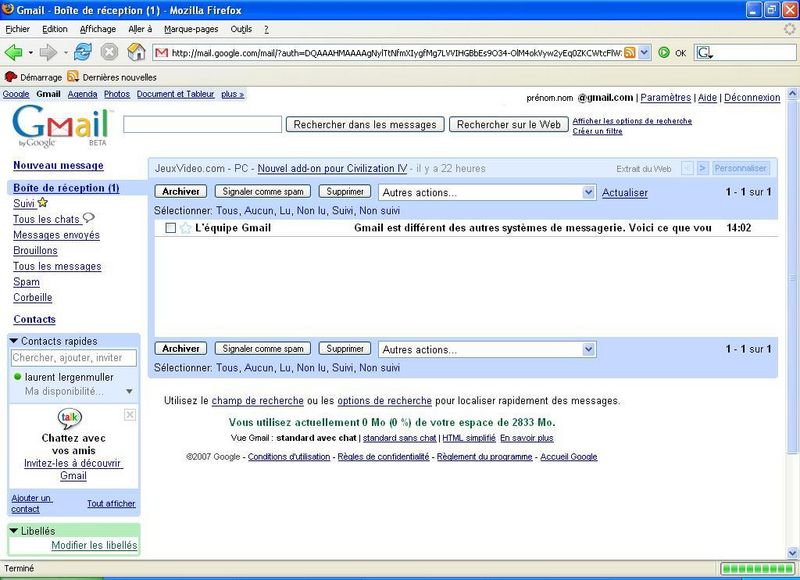Click the yellow star next to Suivi
Screen dimensions: 800x580
click(43, 203)
